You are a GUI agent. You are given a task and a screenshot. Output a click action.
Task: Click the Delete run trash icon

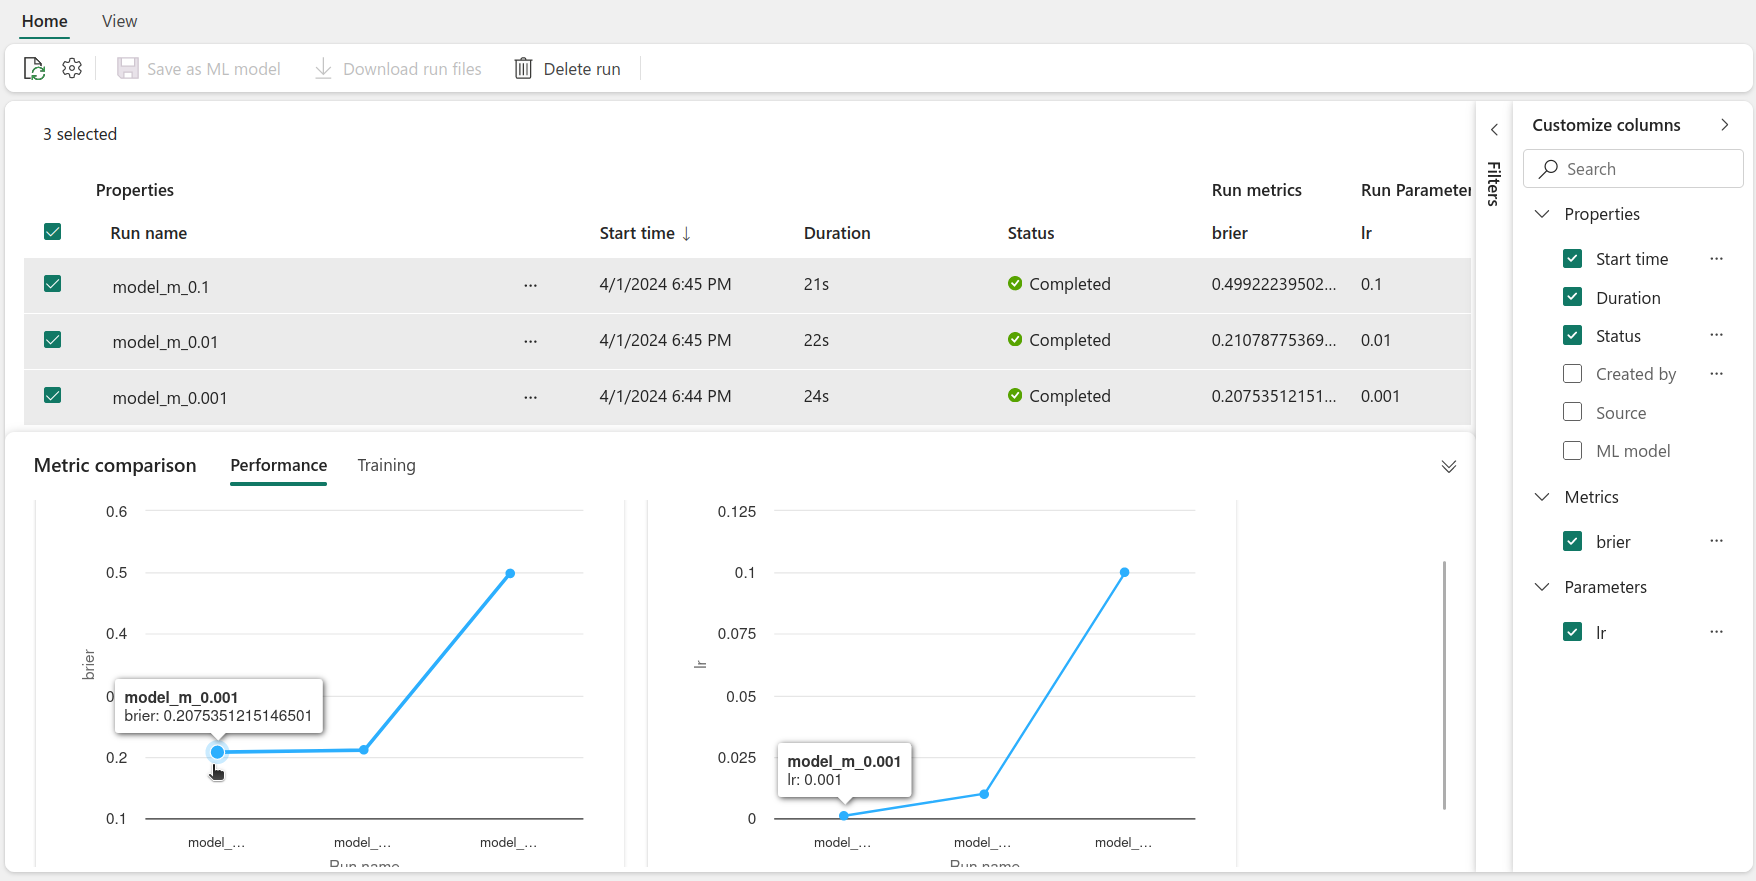pyautogui.click(x=523, y=68)
